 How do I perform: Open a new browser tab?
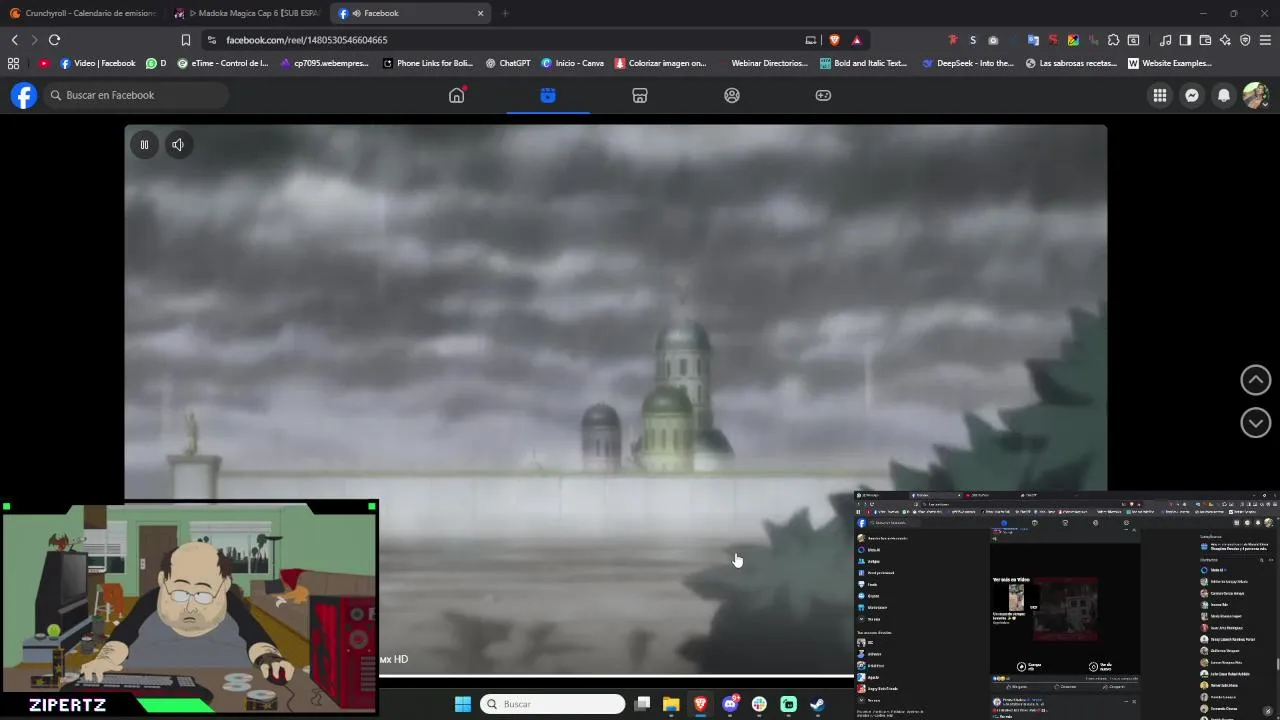click(505, 13)
